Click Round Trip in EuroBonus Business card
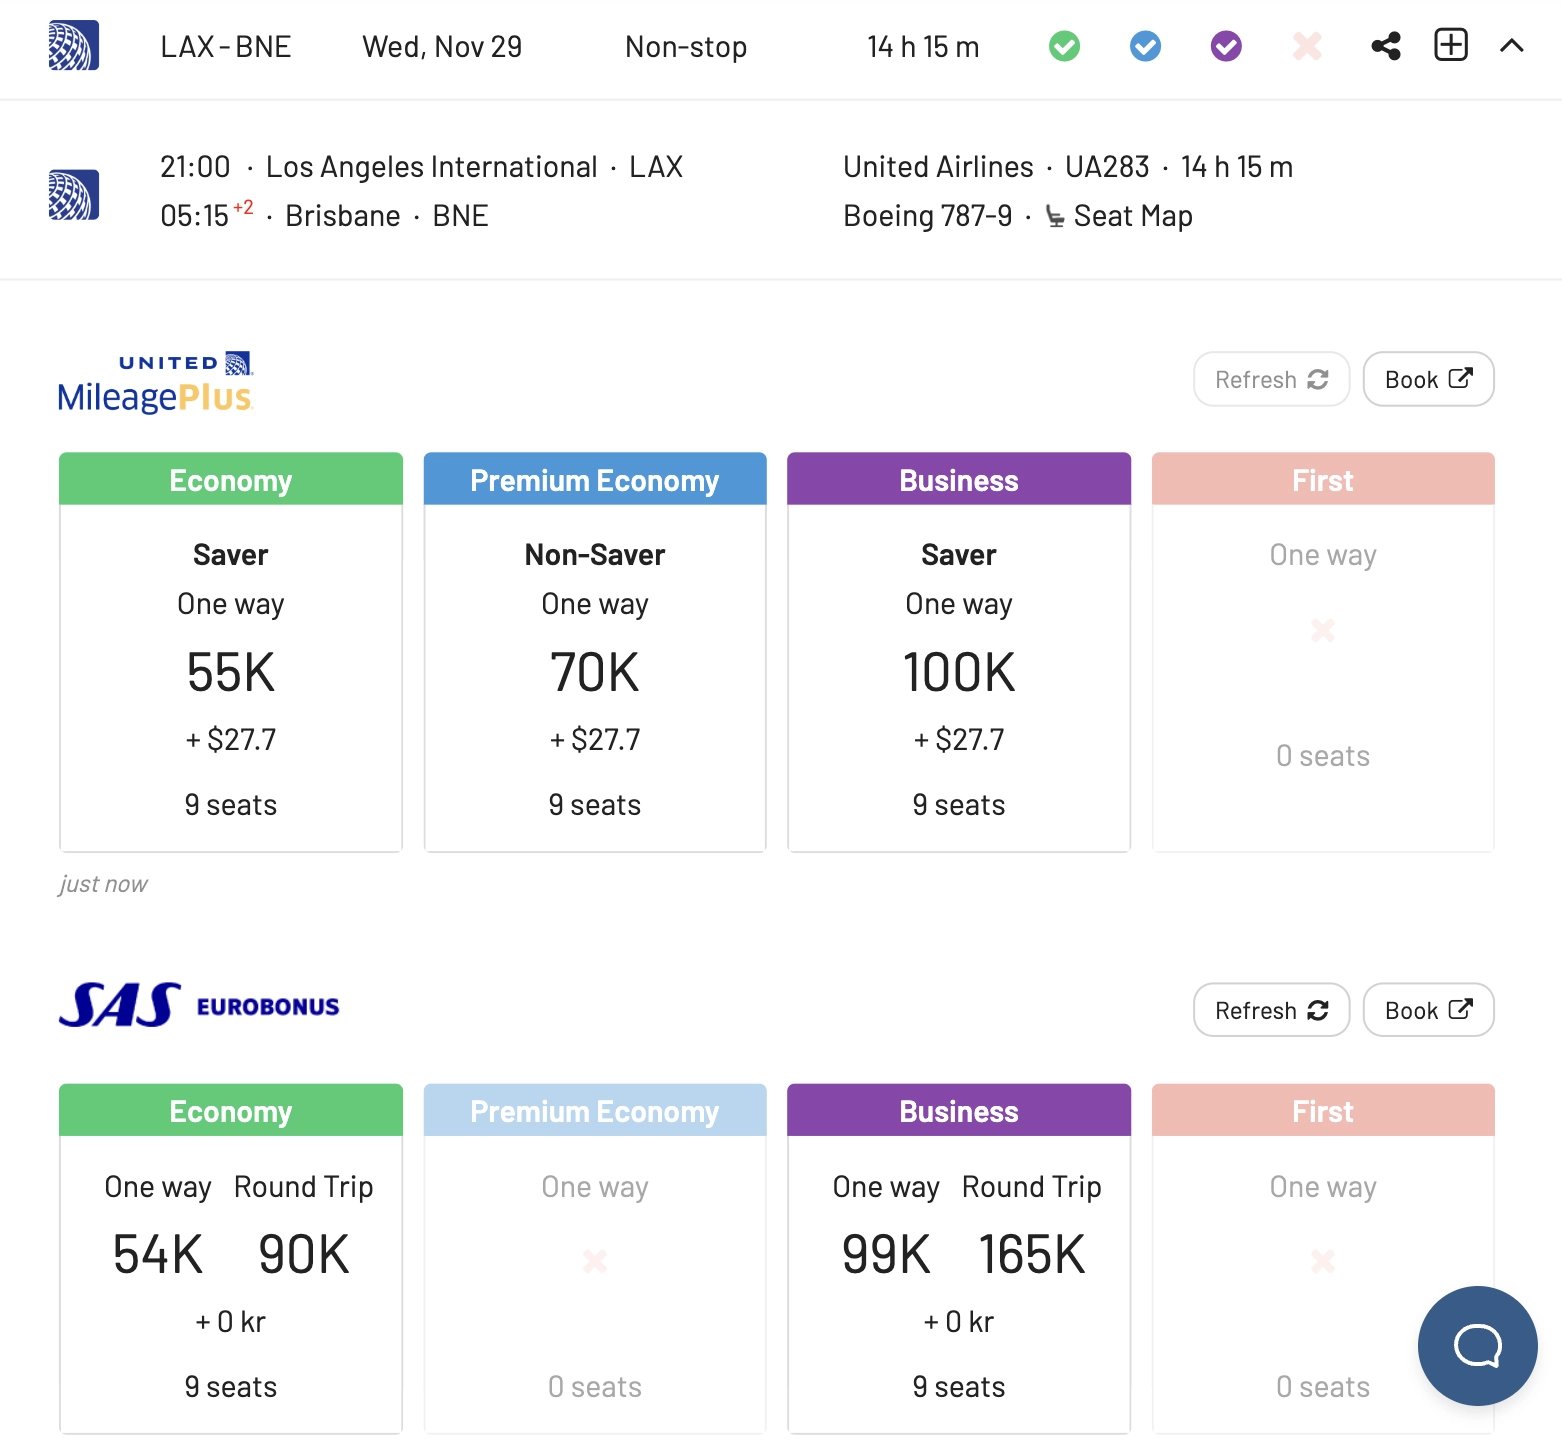This screenshot has width=1562, height=1452. coord(1032,1187)
